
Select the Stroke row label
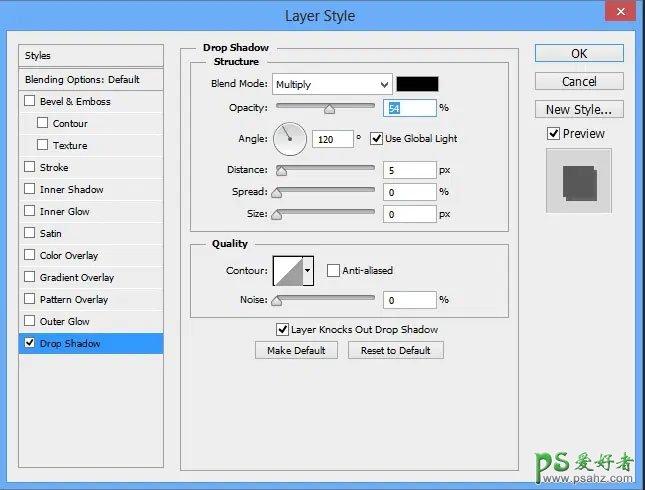point(54,167)
